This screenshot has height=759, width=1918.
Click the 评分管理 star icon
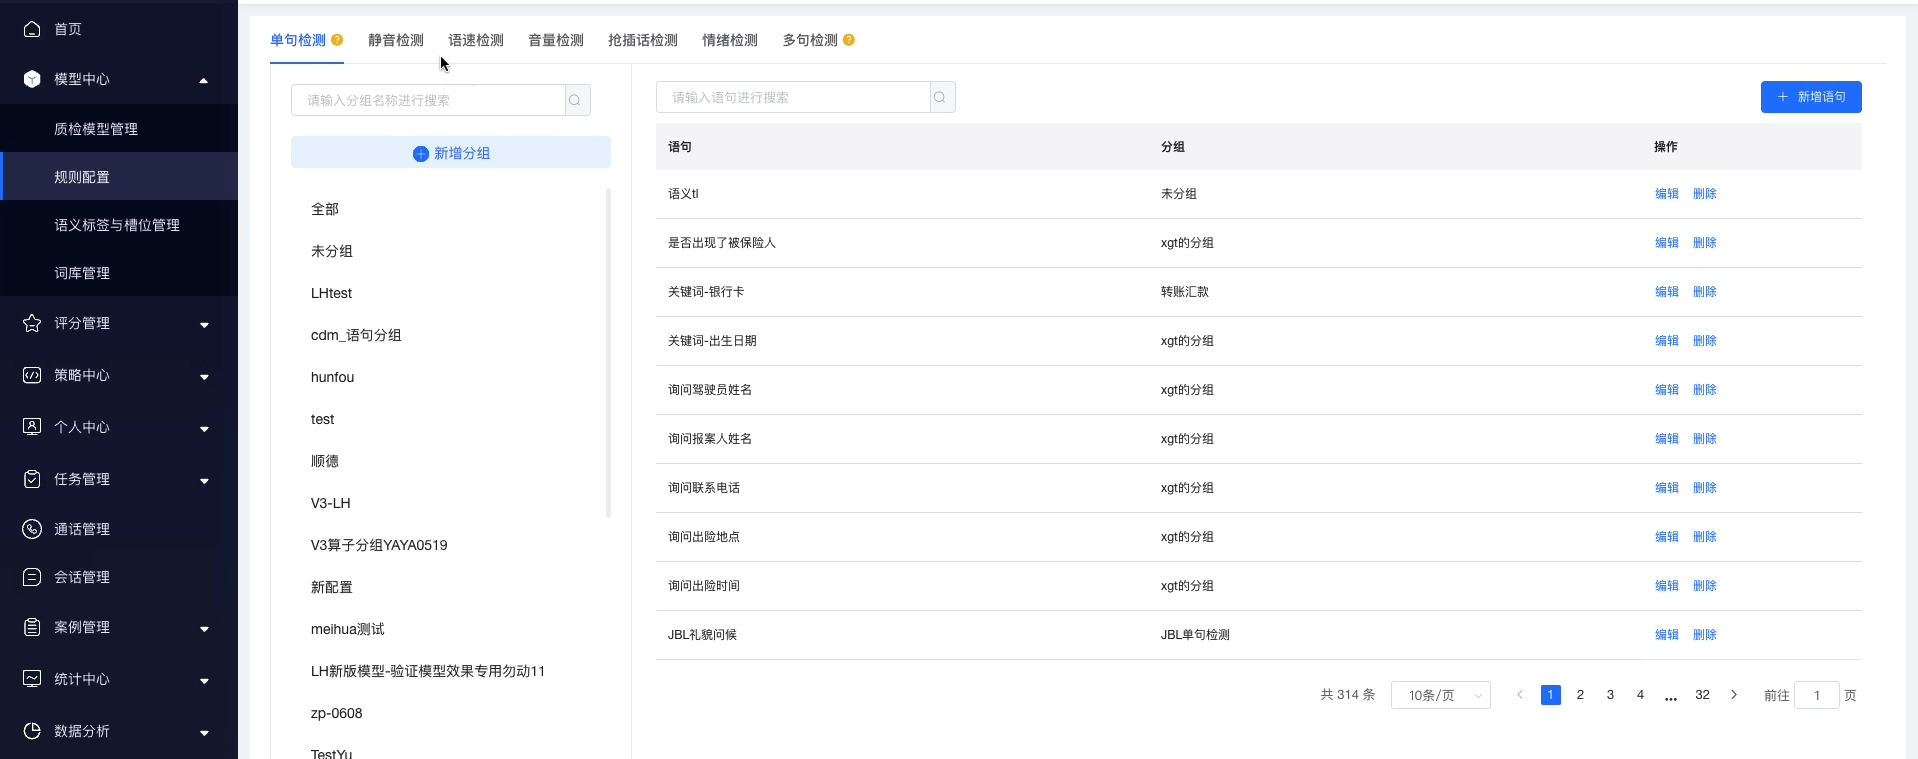32,323
